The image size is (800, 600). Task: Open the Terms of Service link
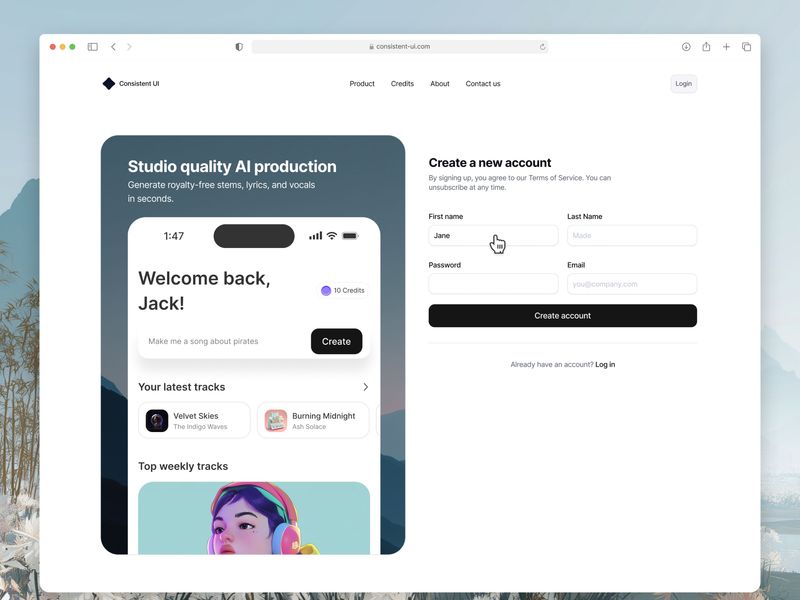[556, 176]
